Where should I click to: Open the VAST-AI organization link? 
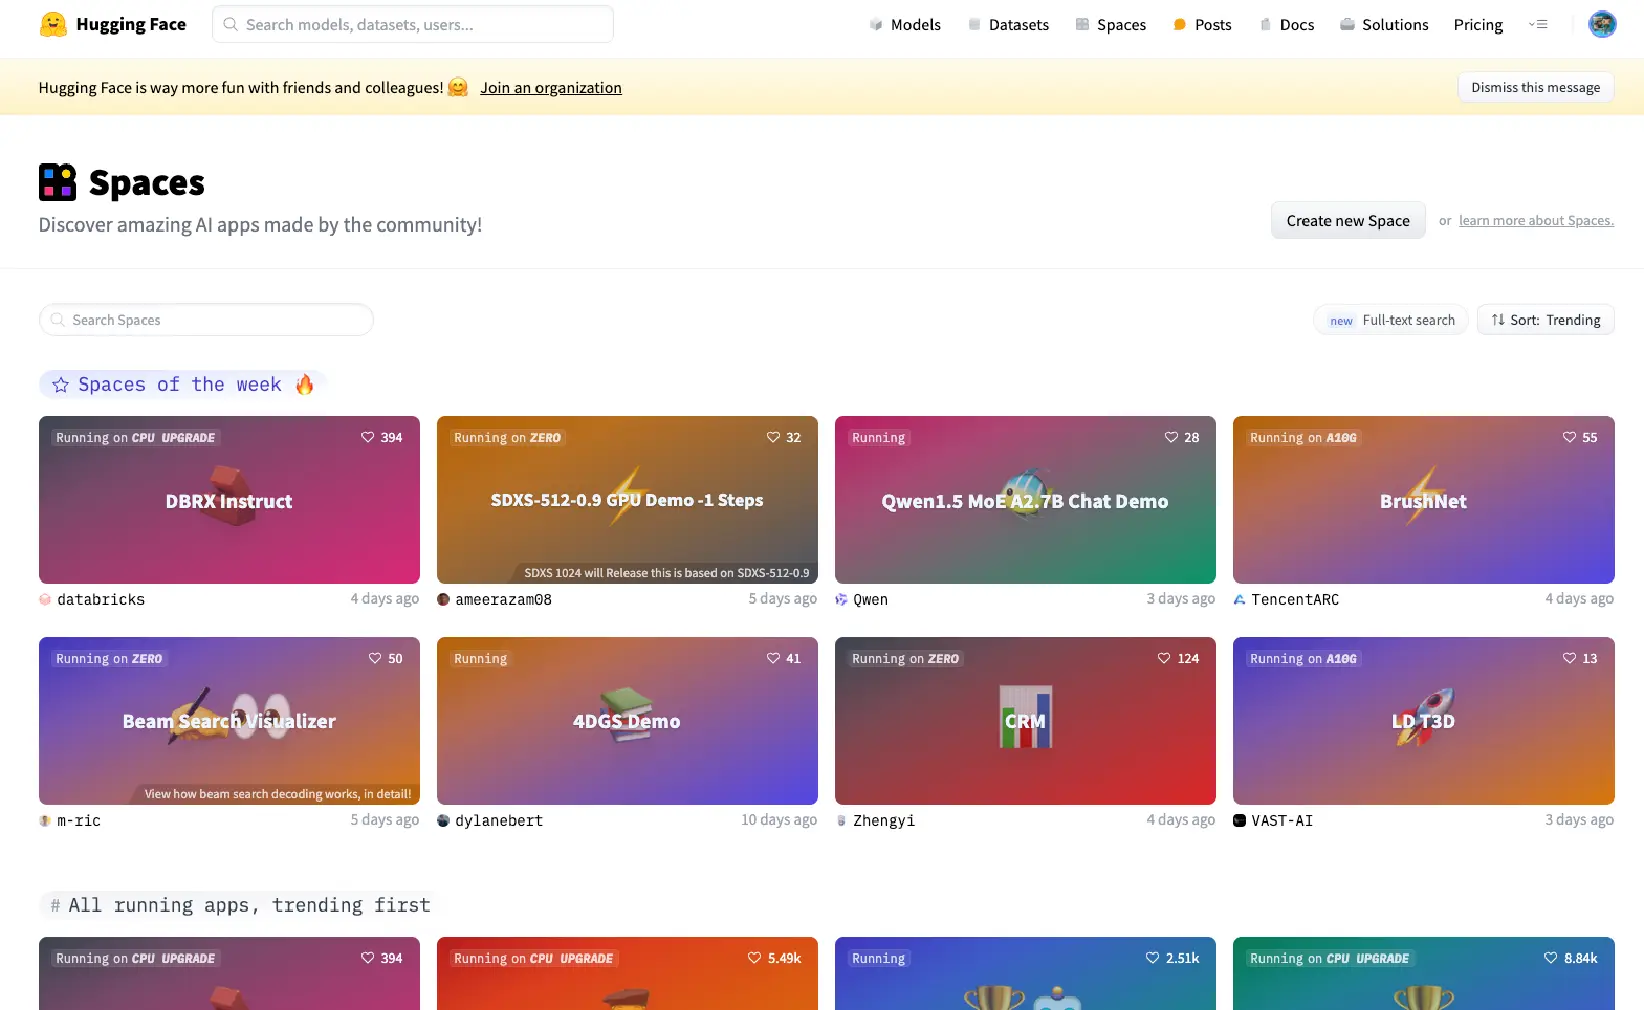coord(1282,821)
